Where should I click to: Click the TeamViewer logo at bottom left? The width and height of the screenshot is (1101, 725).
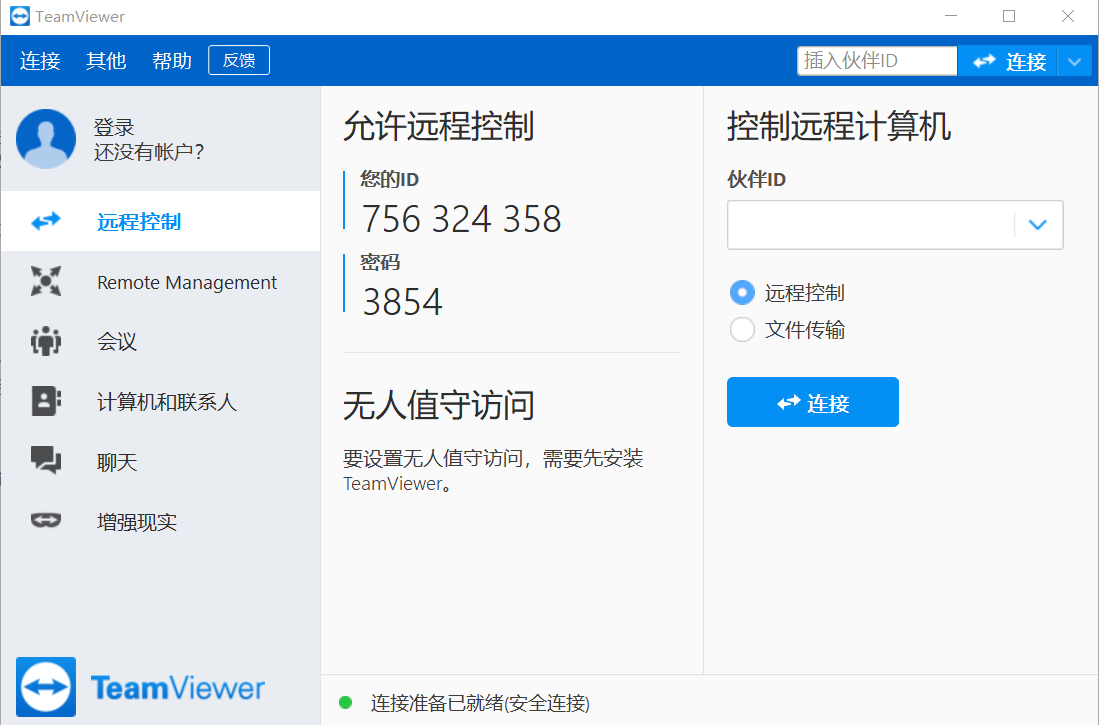(140, 687)
